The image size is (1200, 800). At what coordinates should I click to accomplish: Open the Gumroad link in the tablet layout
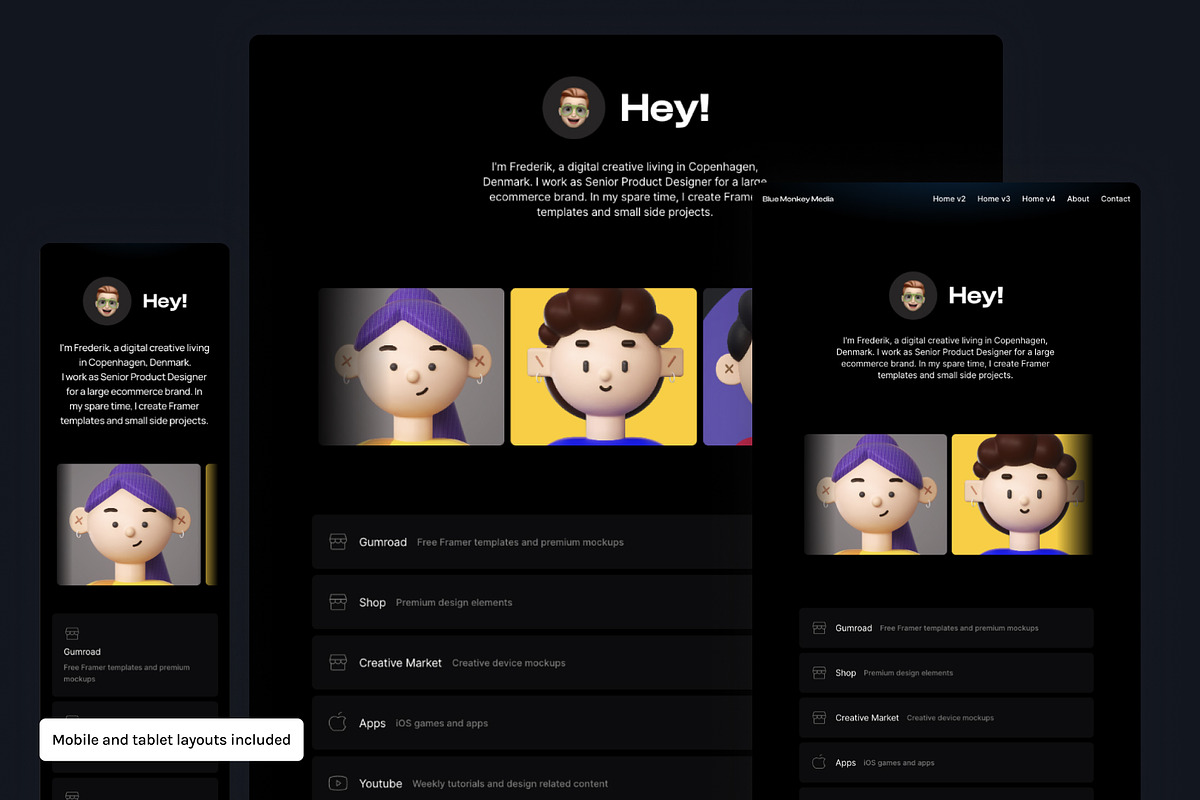coord(946,628)
